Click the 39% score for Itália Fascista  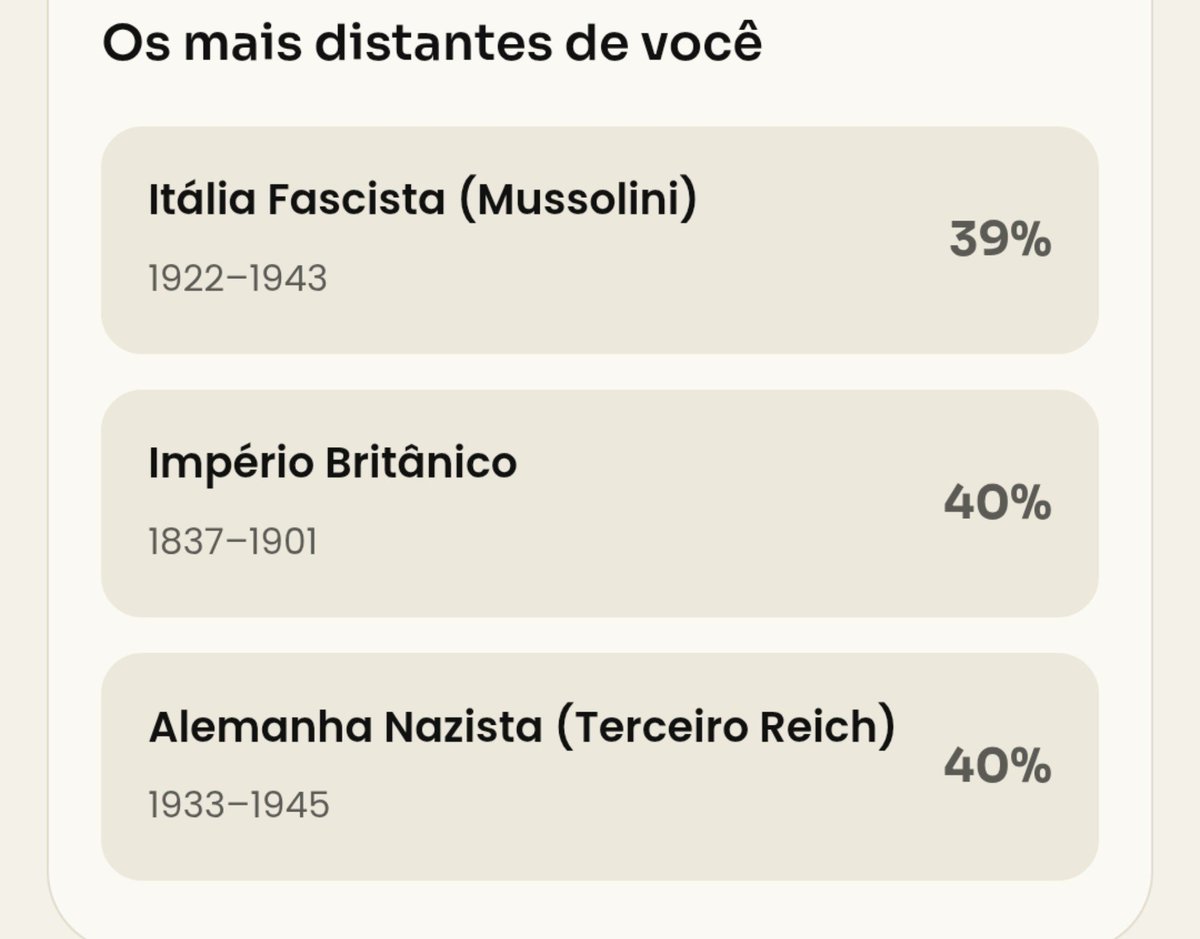pos(1000,240)
